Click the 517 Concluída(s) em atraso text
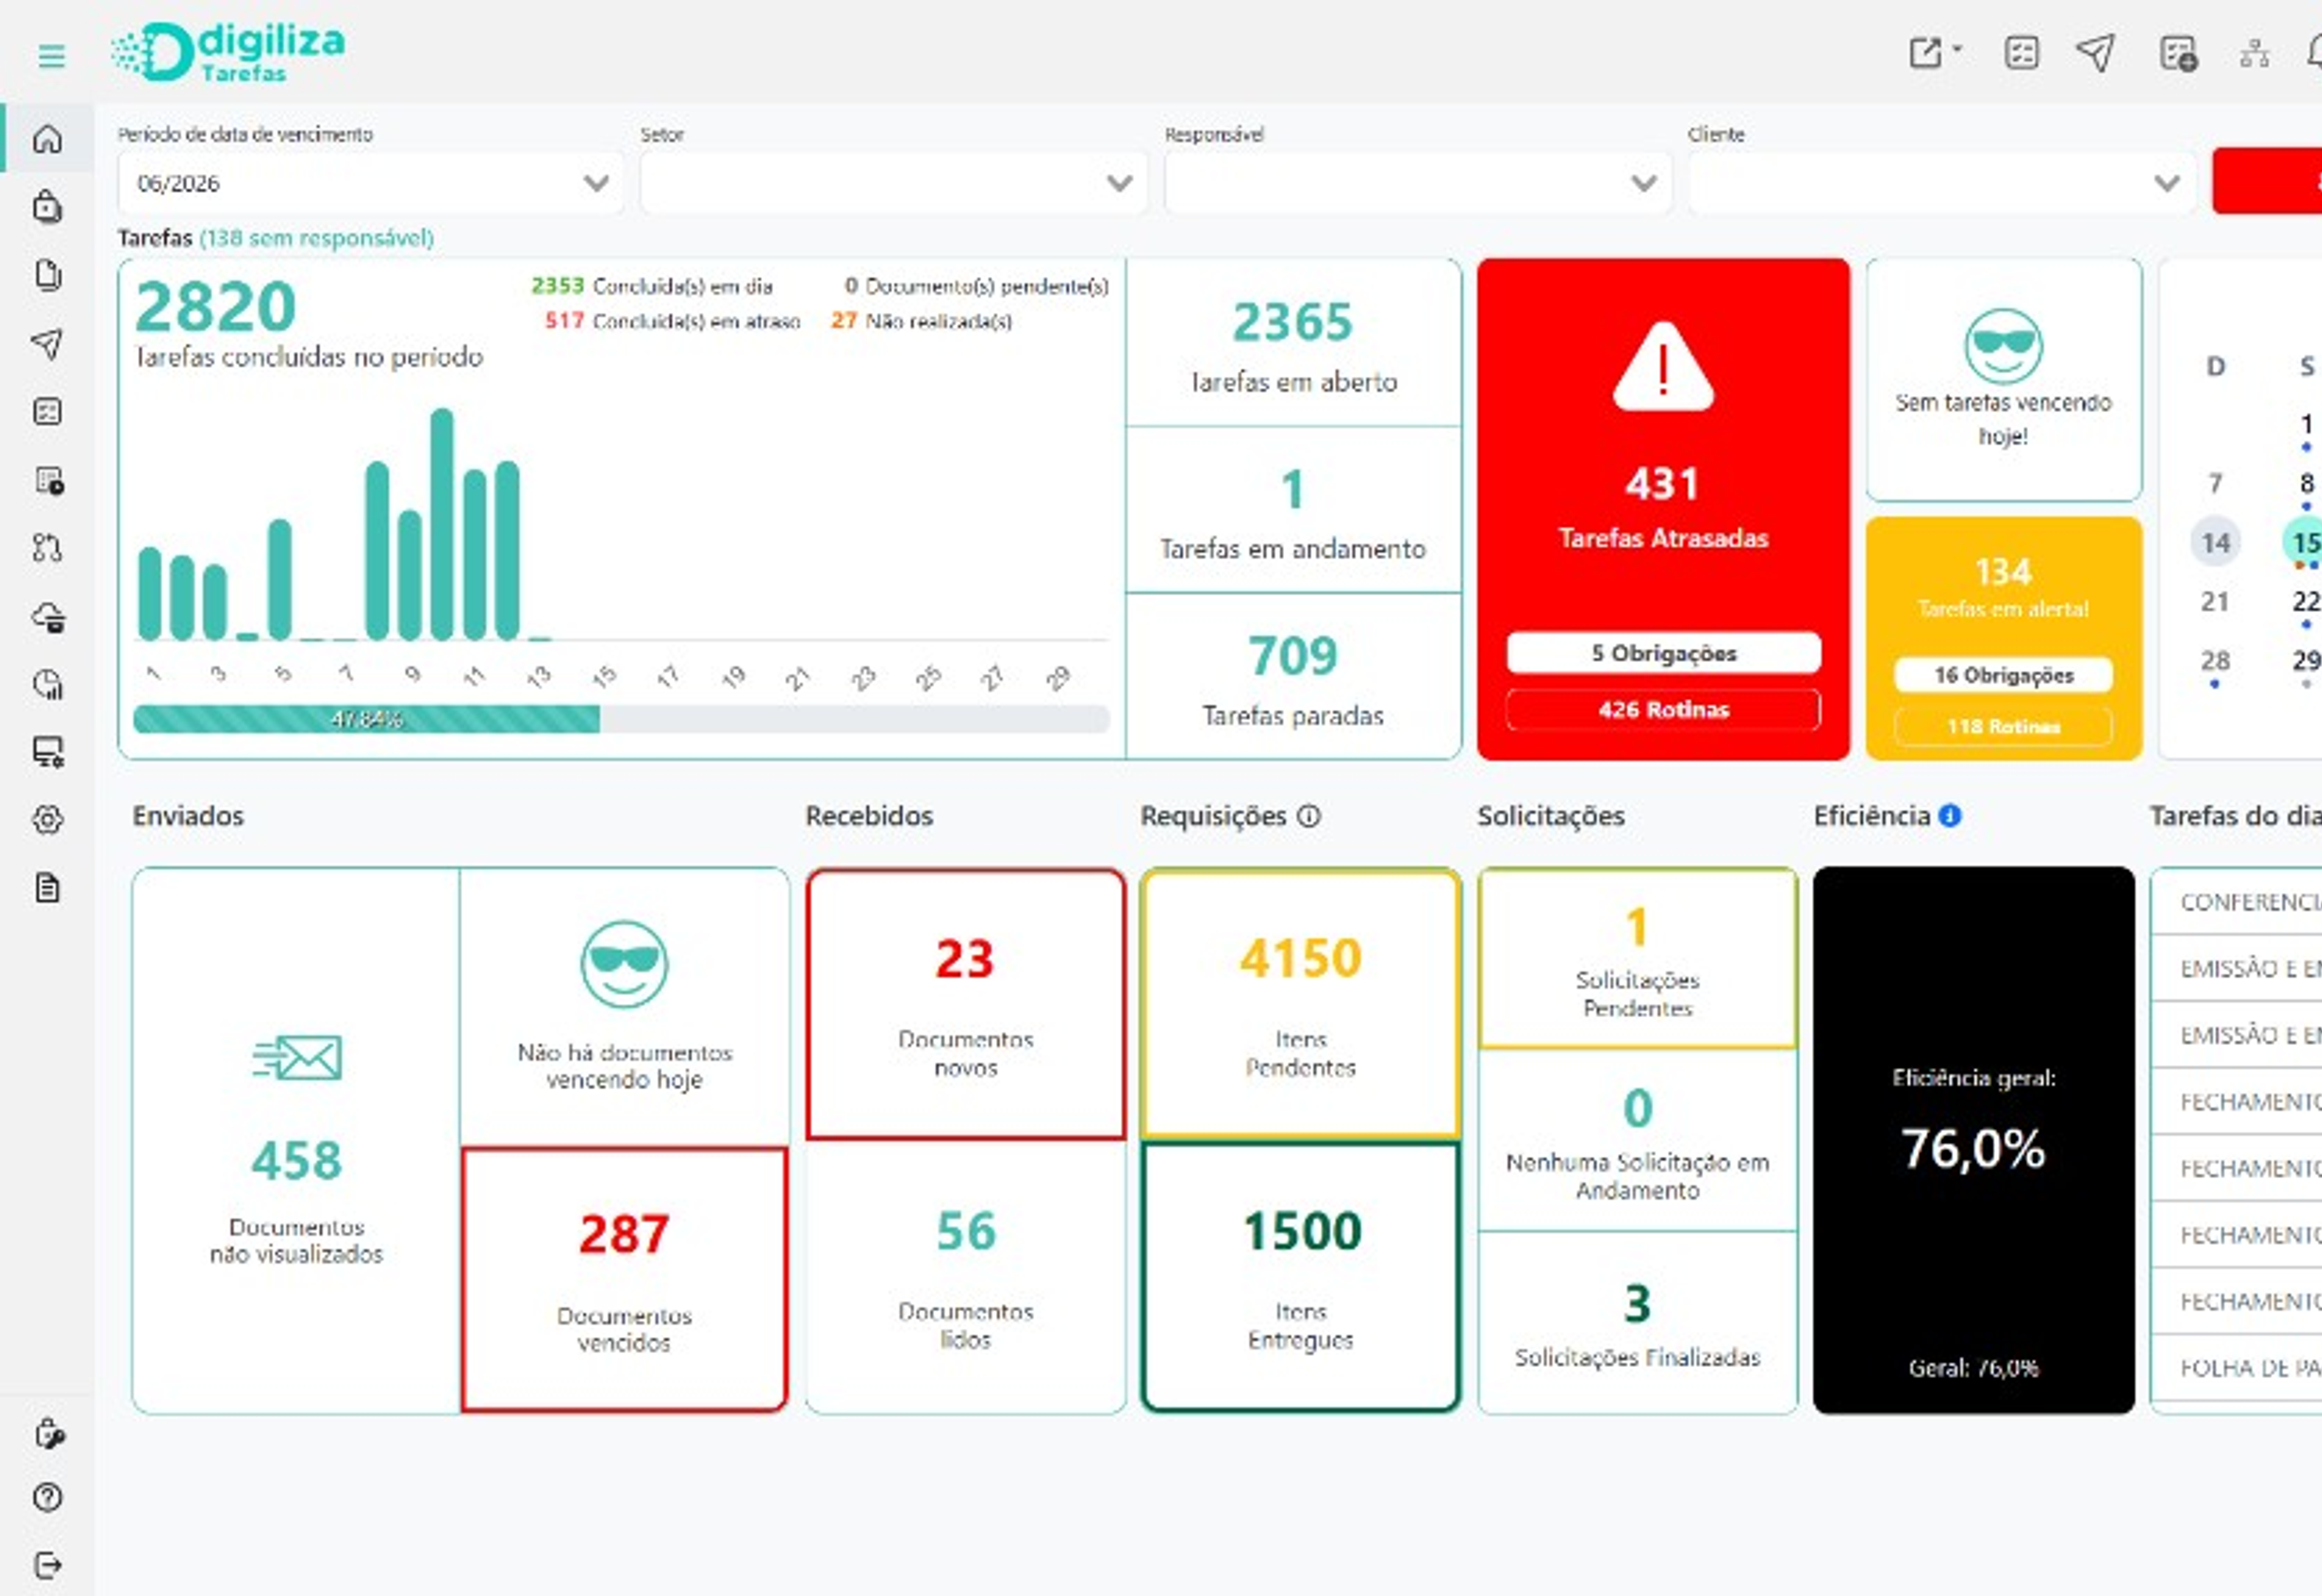Viewport: 2322px width, 1596px height. click(672, 321)
